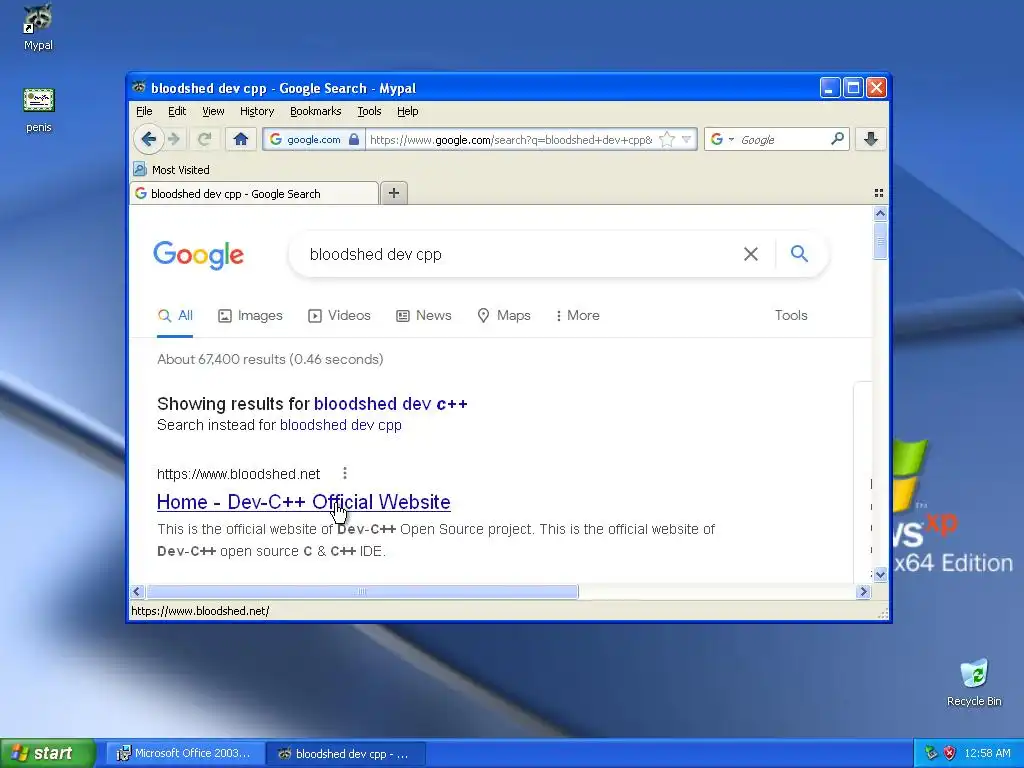Bookmark this page with the star icon
The image size is (1024, 768).
pyautogui.click(x=667, y=139)
